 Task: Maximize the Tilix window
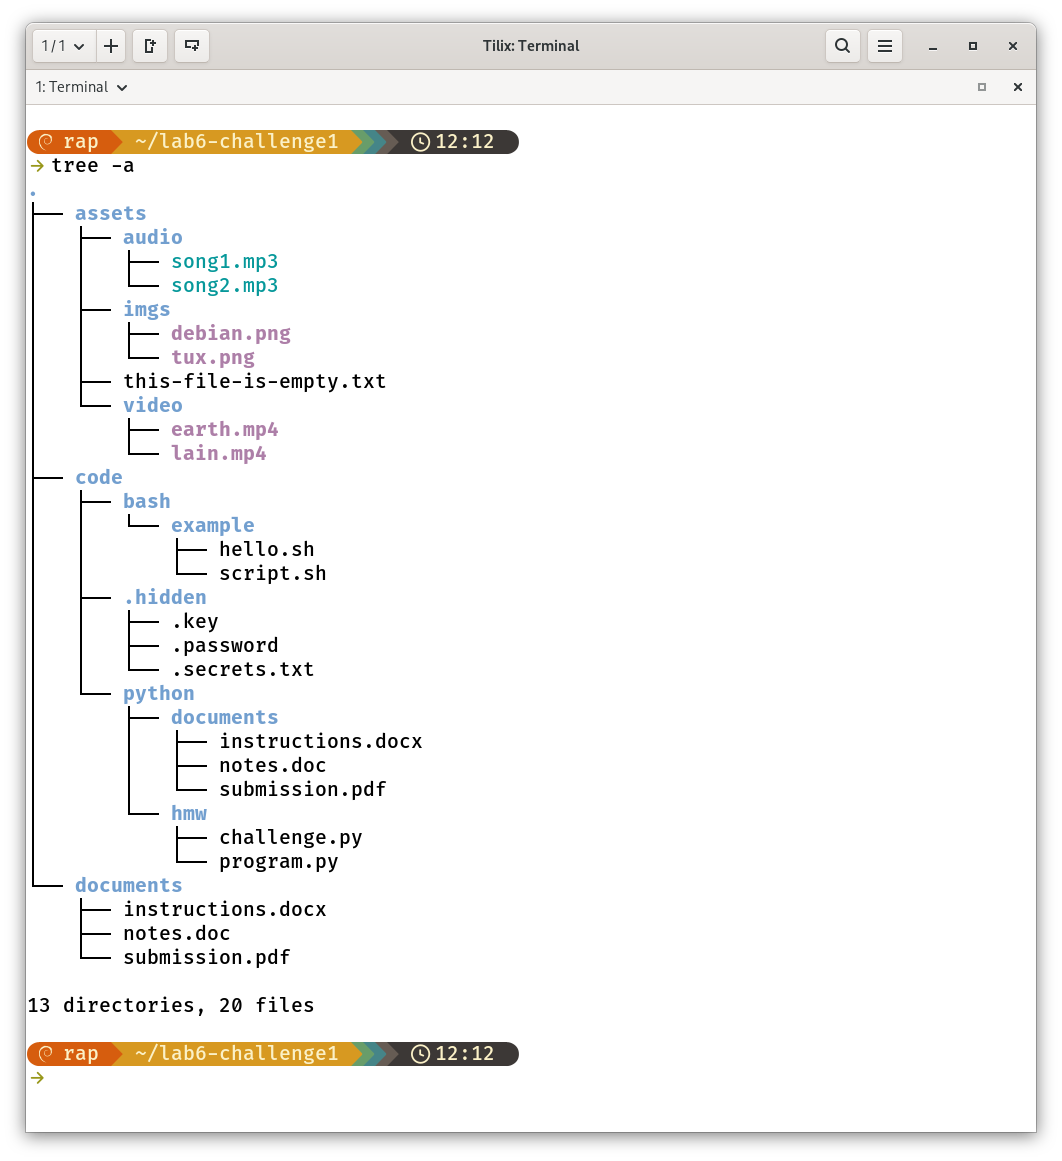(972, 46)
